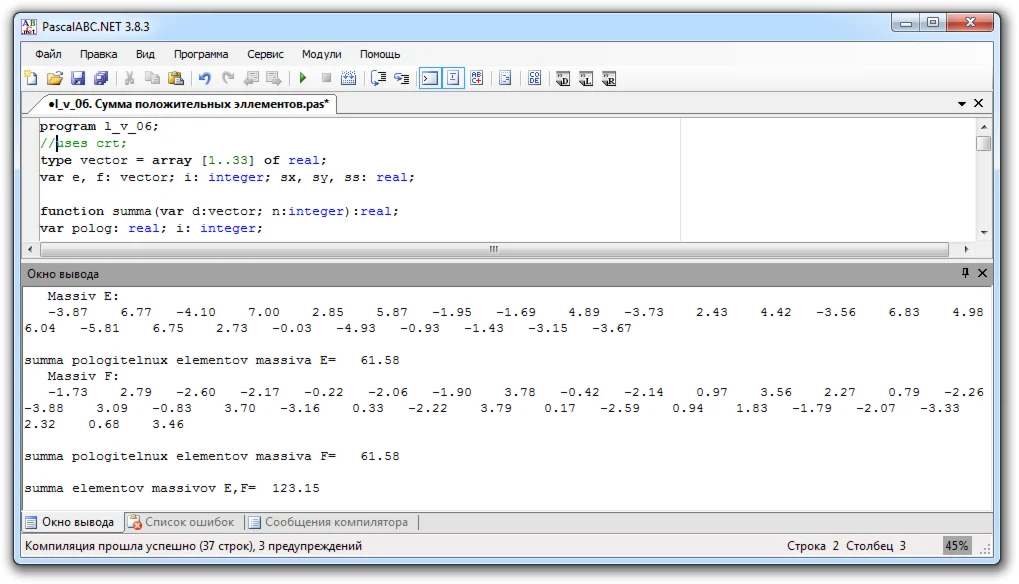The width and height of the screenshot is (1019, 584).
Task: Open the Программа menu
Action: tap(200, 54)
